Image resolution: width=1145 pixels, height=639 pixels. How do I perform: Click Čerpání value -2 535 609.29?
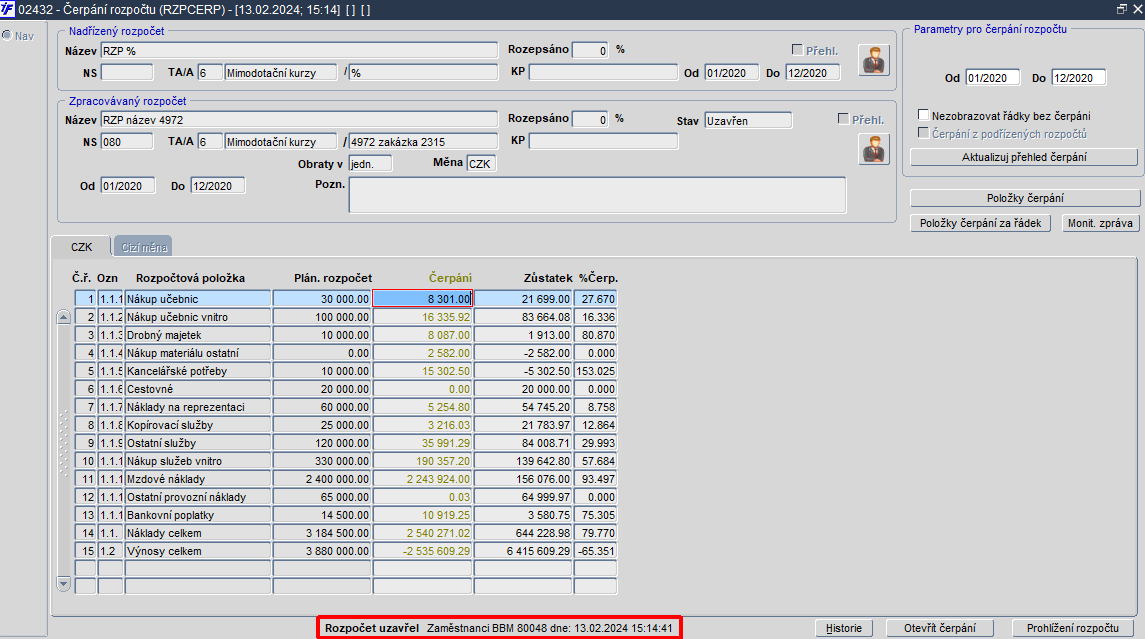pyautogui.click(x=423, y=551)
